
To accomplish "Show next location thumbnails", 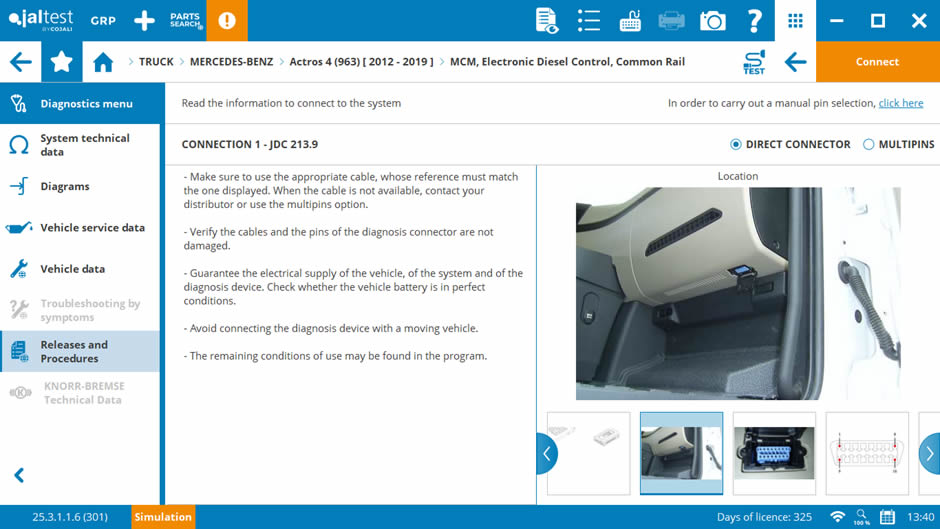I will click(x=930, y=453).
